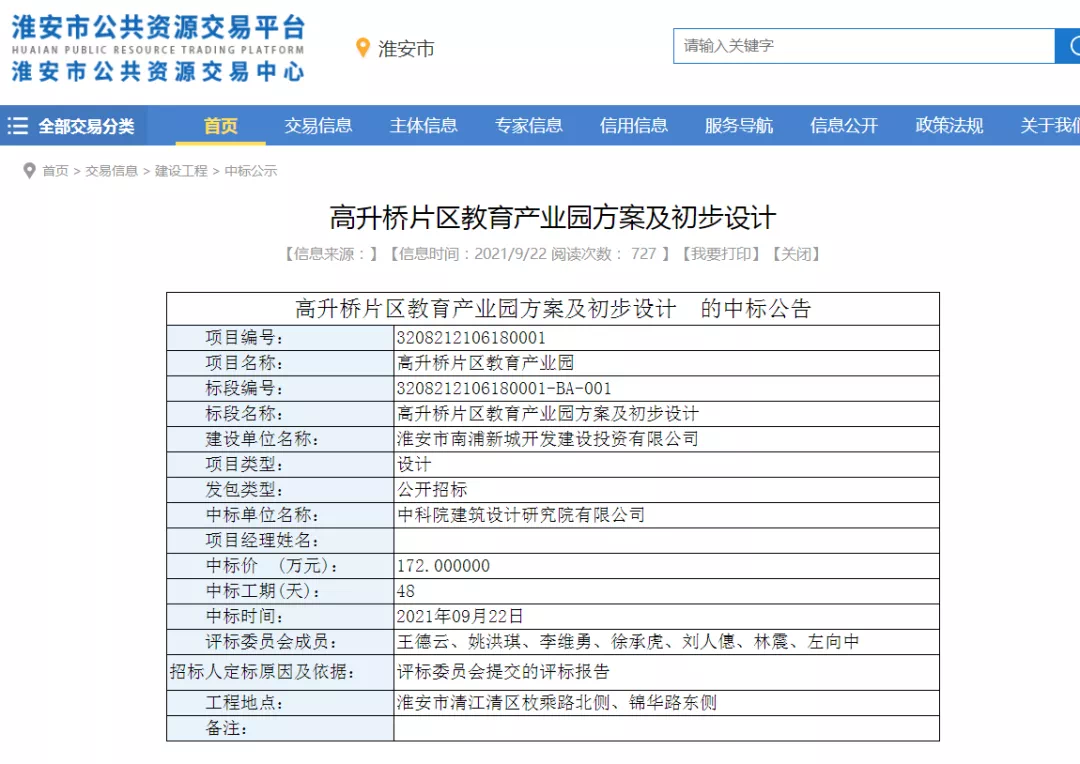Click the 淮安市公共资源交易平台 logo
Screen dimensions: 1080x764
point(158,49)
